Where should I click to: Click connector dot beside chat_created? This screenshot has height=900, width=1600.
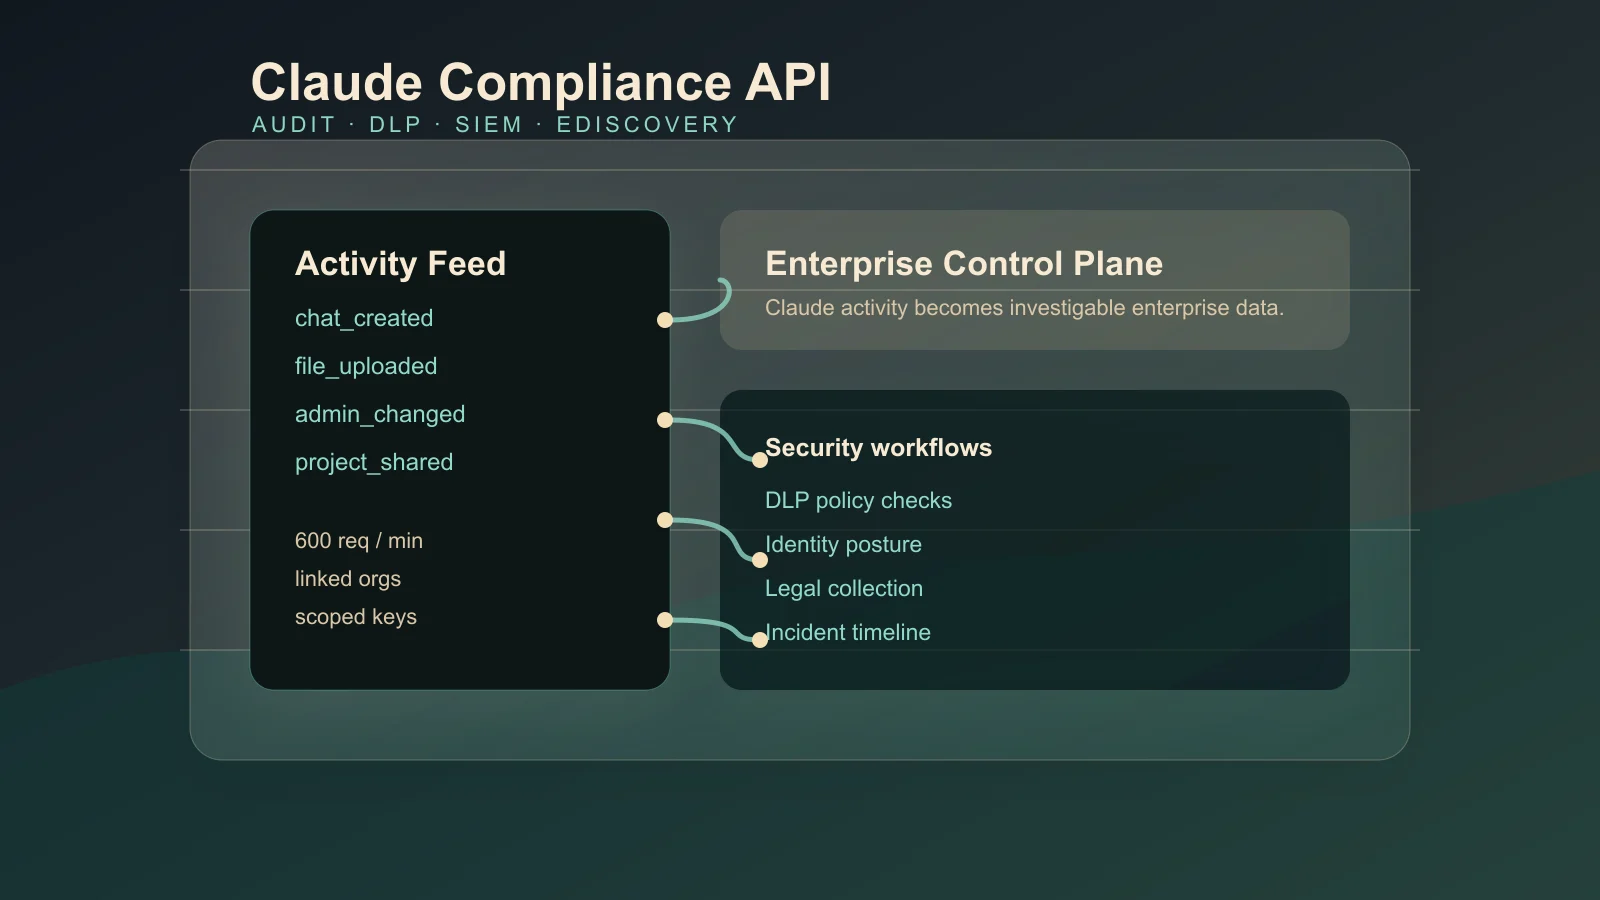click(x=665, y=320)
